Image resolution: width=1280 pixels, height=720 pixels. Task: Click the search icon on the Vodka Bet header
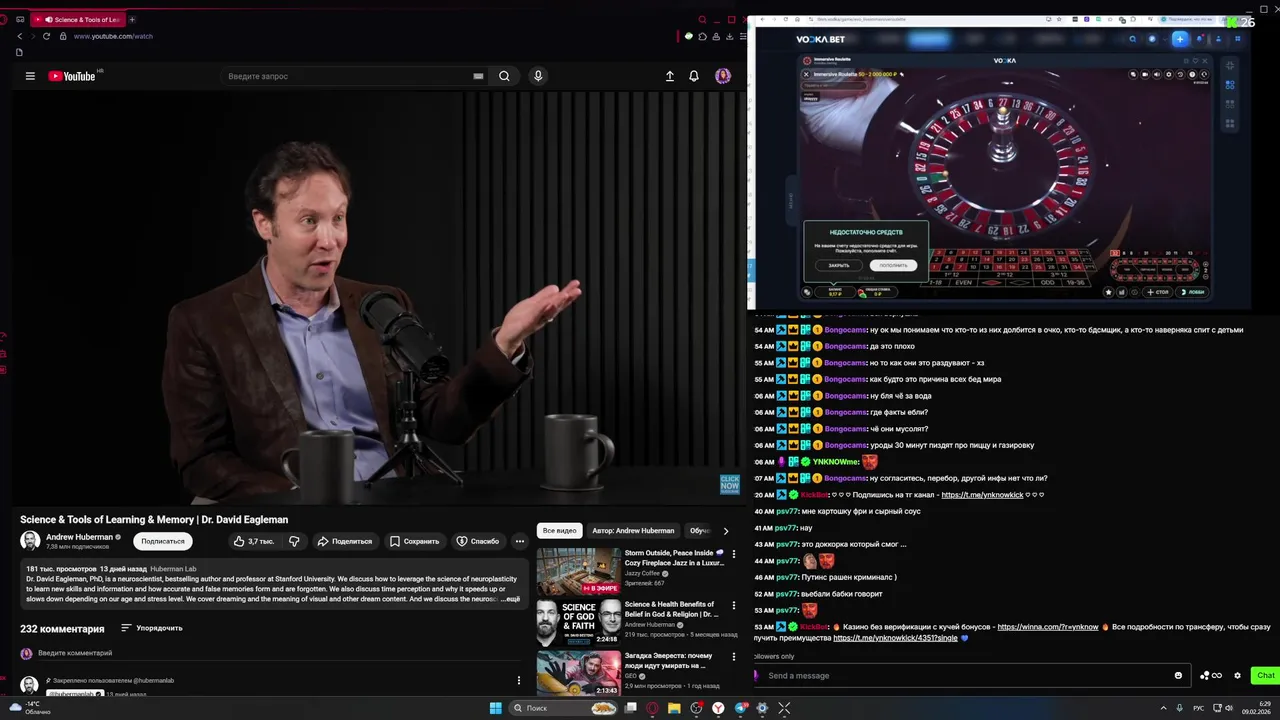pos(1132,39)
